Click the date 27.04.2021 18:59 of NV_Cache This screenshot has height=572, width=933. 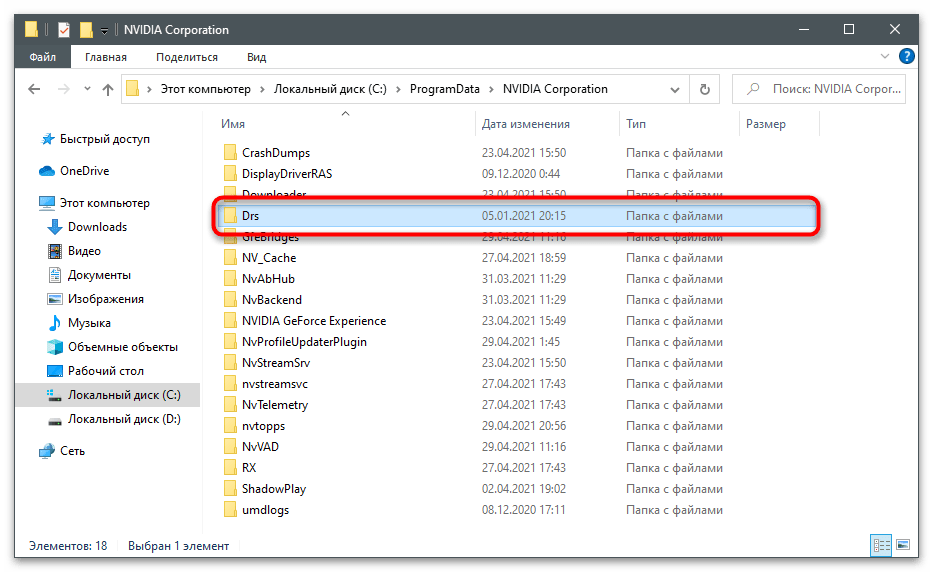524,258
